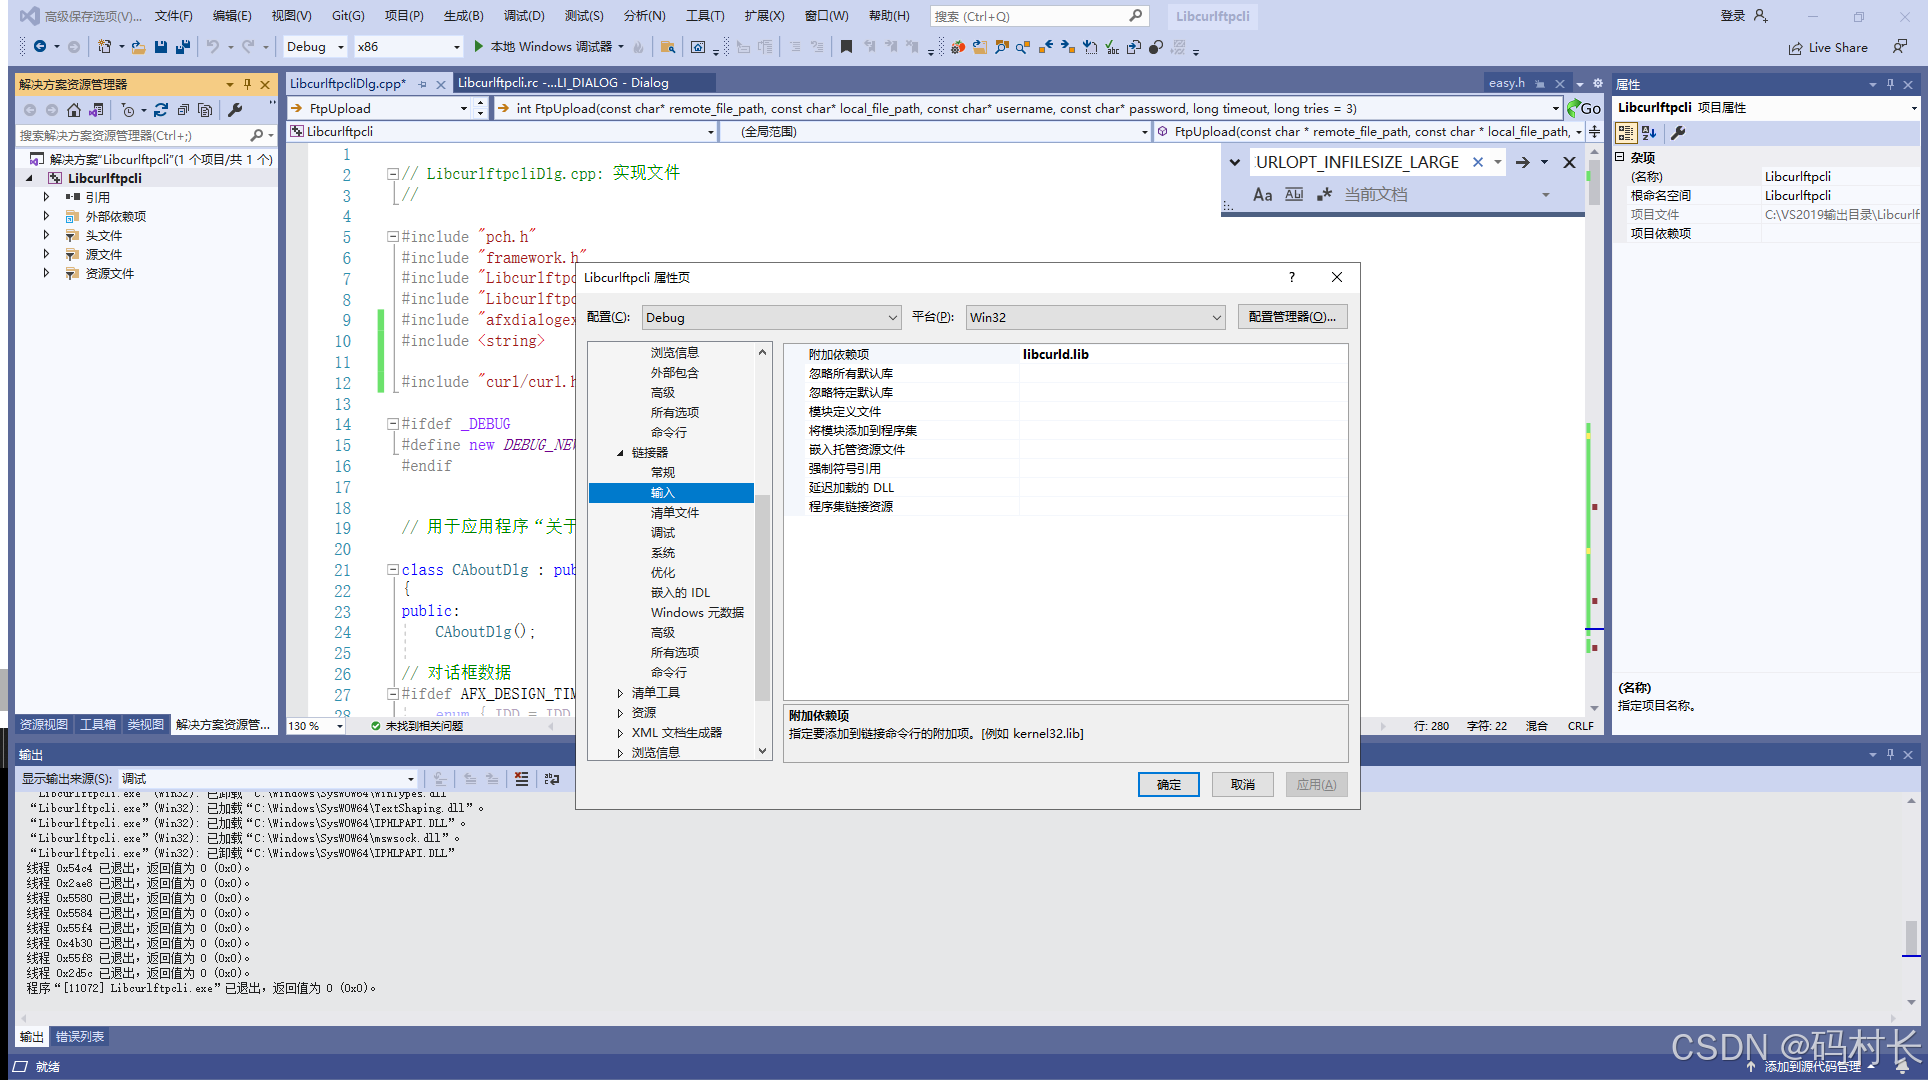Click the 附加依赖项 value libcurld.lib
The width and height of the screenshot is (1928, 1080).
1056,355
